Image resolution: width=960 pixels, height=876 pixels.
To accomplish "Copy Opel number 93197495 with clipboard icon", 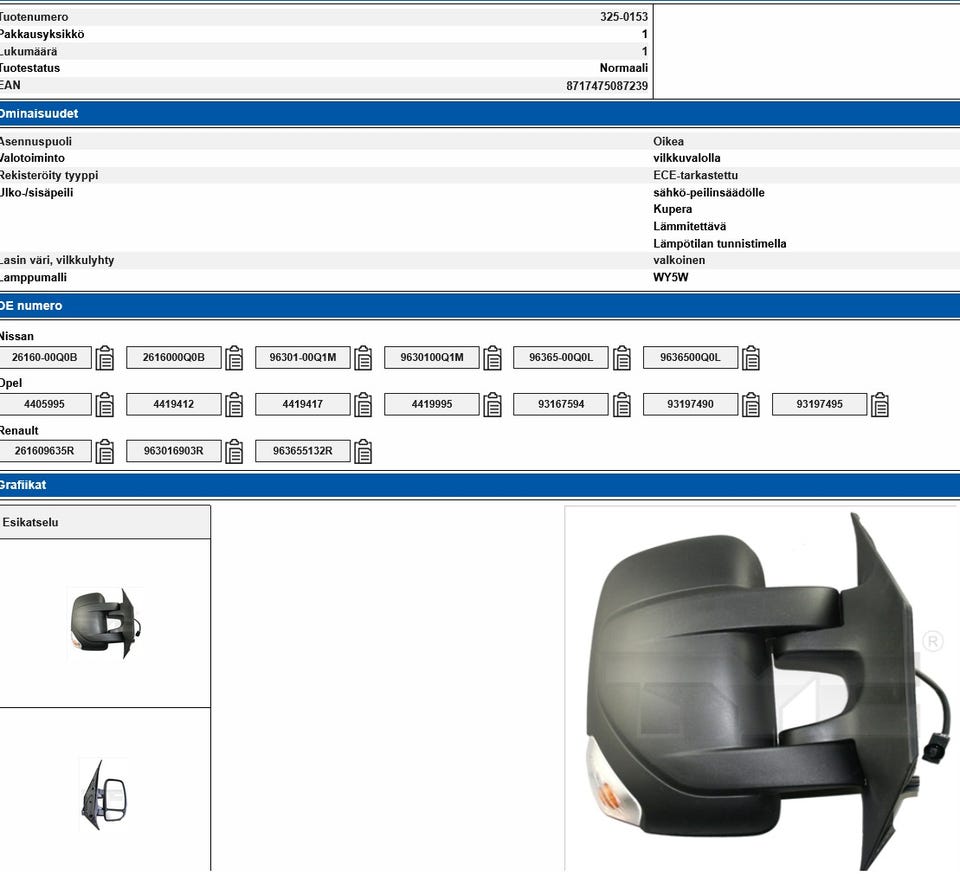I will point(880,405).
